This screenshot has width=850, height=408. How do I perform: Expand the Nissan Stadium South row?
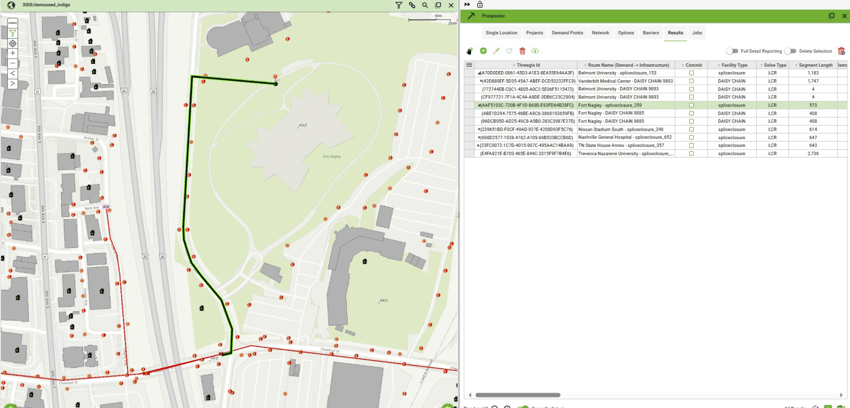point(478,129)
